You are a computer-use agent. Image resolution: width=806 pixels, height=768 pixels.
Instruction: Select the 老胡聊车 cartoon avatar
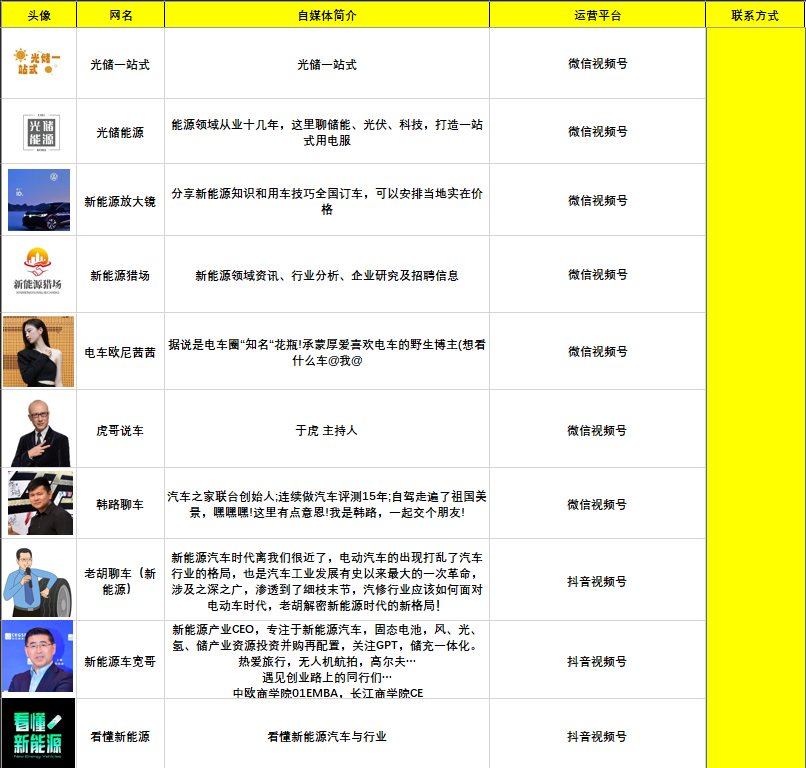[x=39, y=581]
